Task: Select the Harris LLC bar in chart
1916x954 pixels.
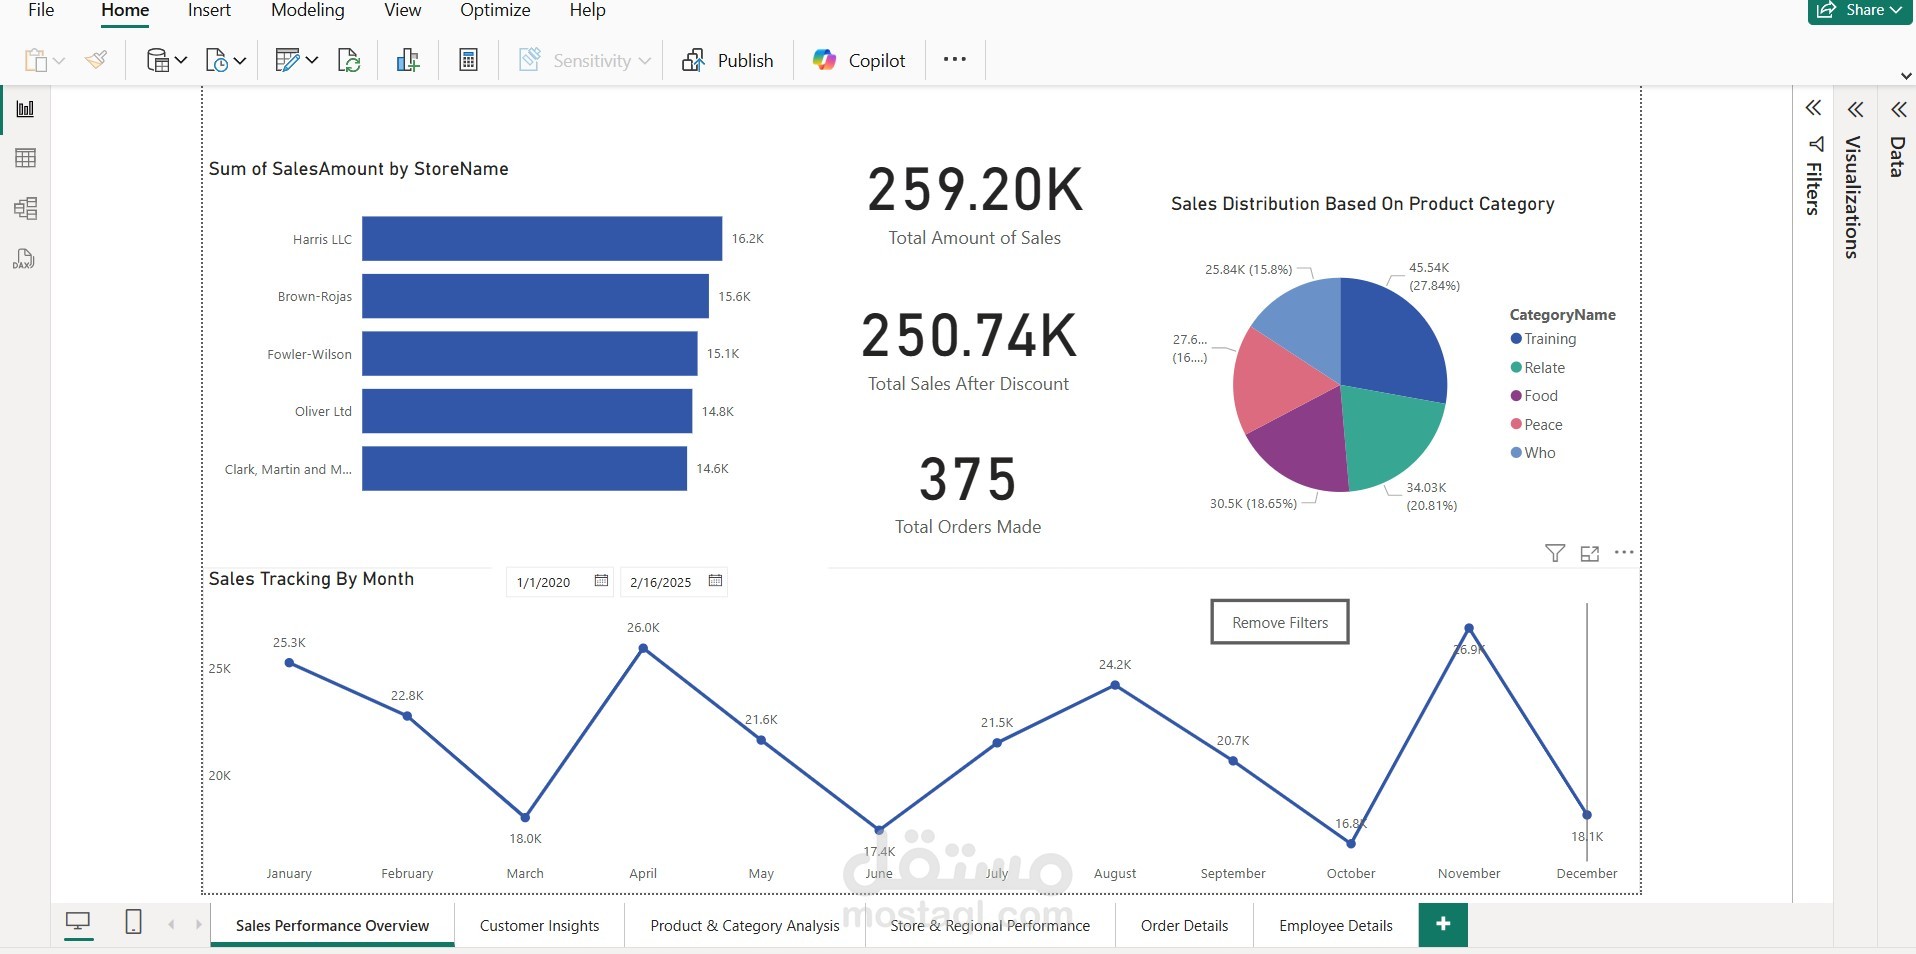Action: click(x=542, y=238)
